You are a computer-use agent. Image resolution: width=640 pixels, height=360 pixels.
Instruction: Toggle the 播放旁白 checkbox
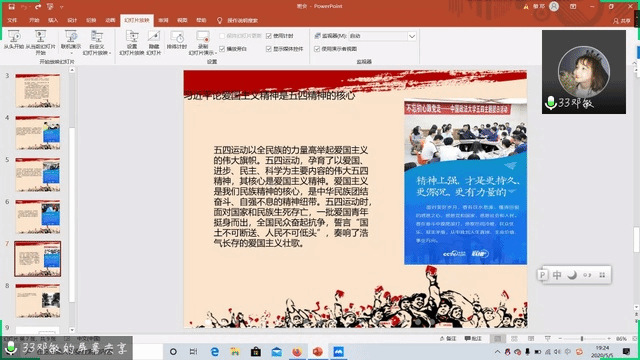tap(222, 49)
